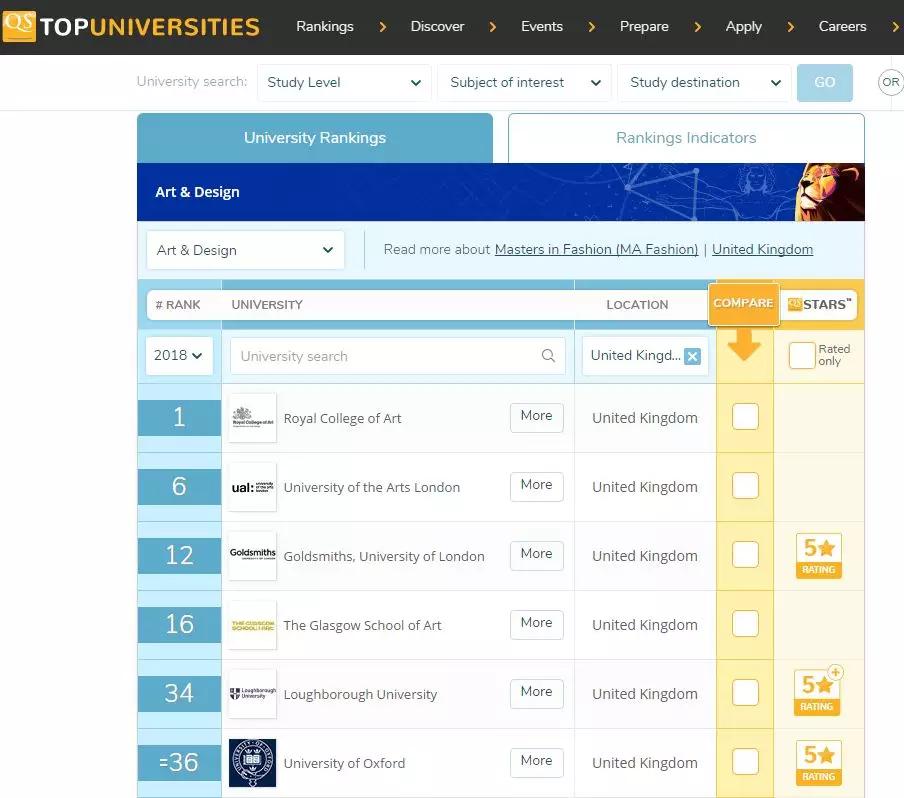Click the Oxford 5 star rating badge
Viewport: 904px width, 798px height.
point(819,763)
